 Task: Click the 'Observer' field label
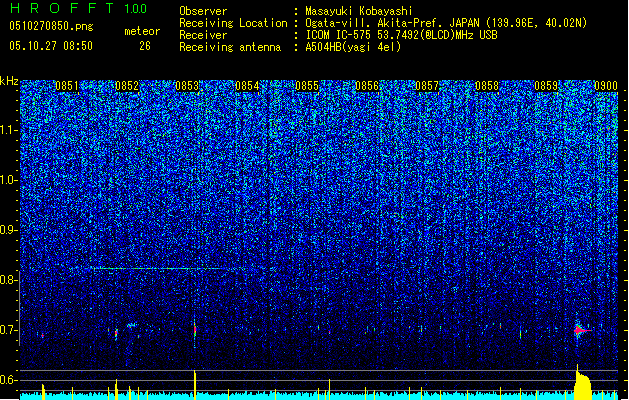point(203,11)
